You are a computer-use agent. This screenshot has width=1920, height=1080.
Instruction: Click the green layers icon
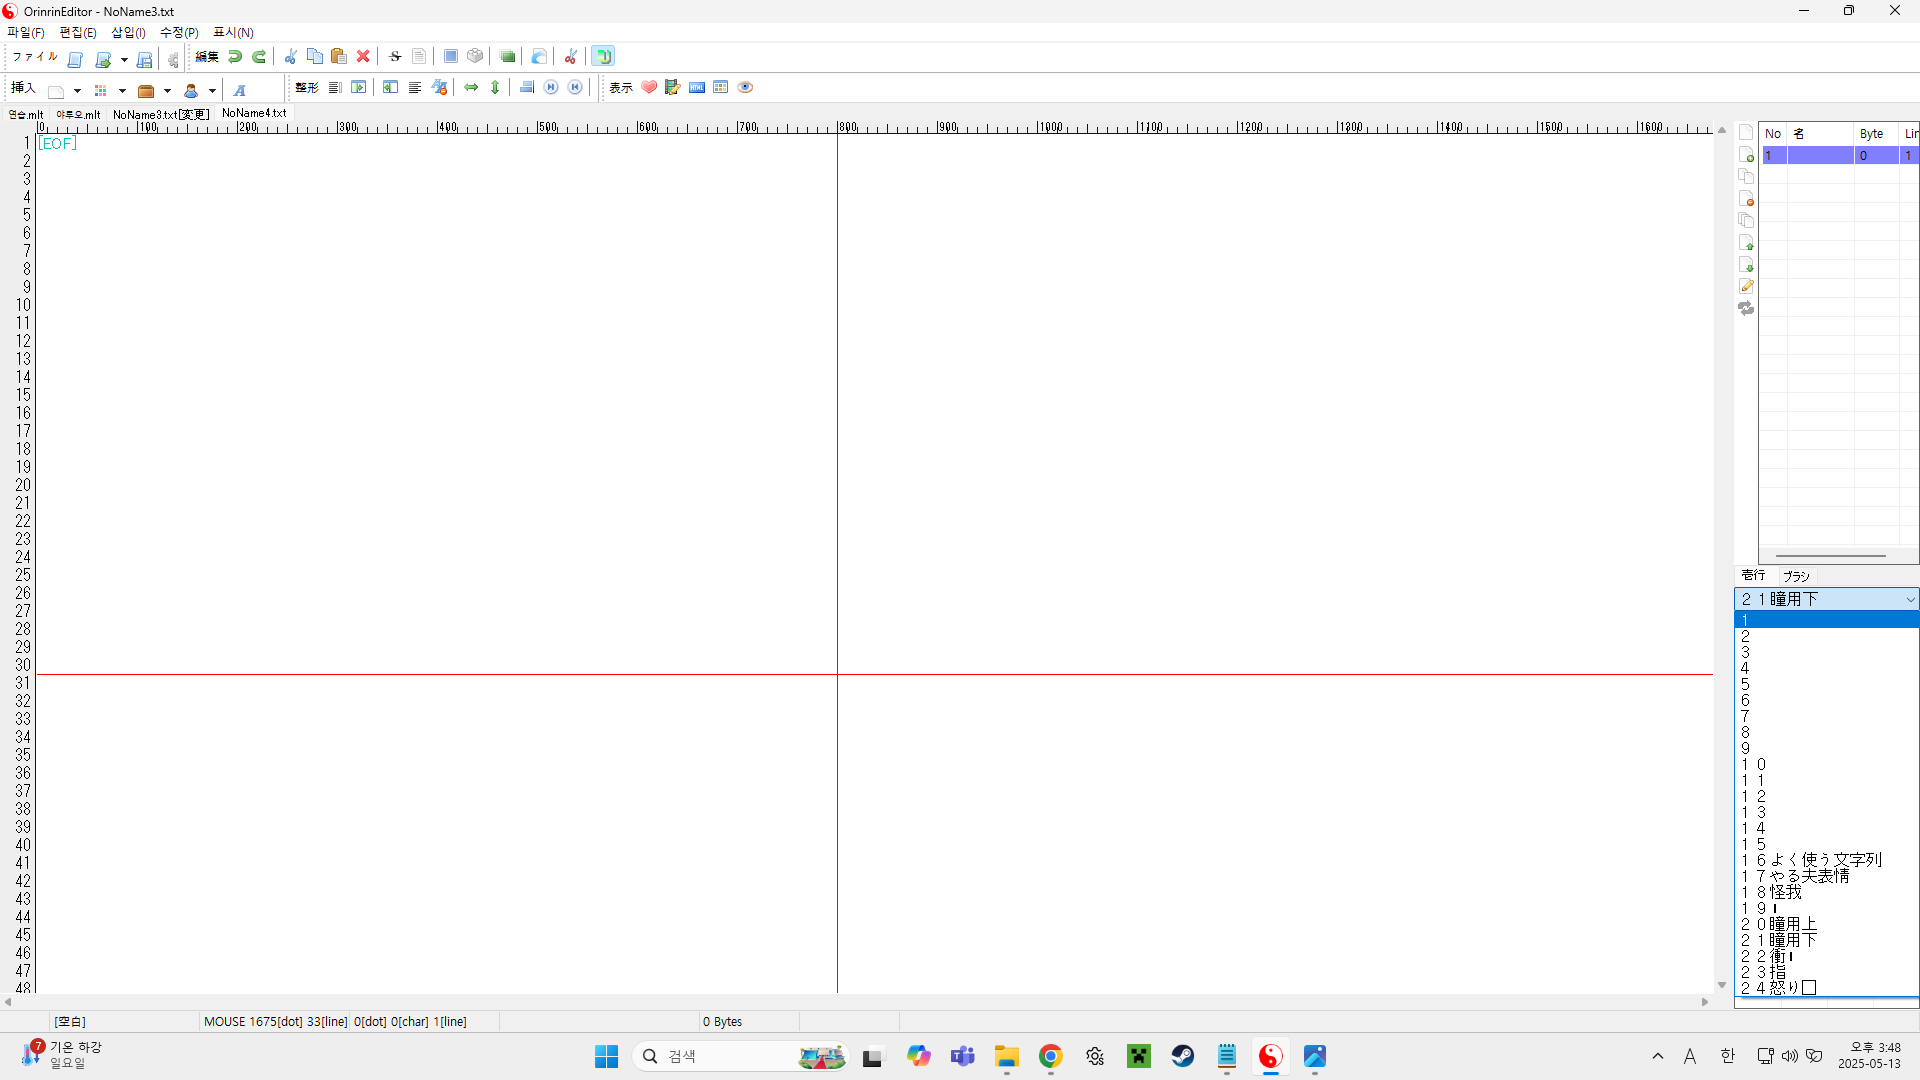(508, 57)
